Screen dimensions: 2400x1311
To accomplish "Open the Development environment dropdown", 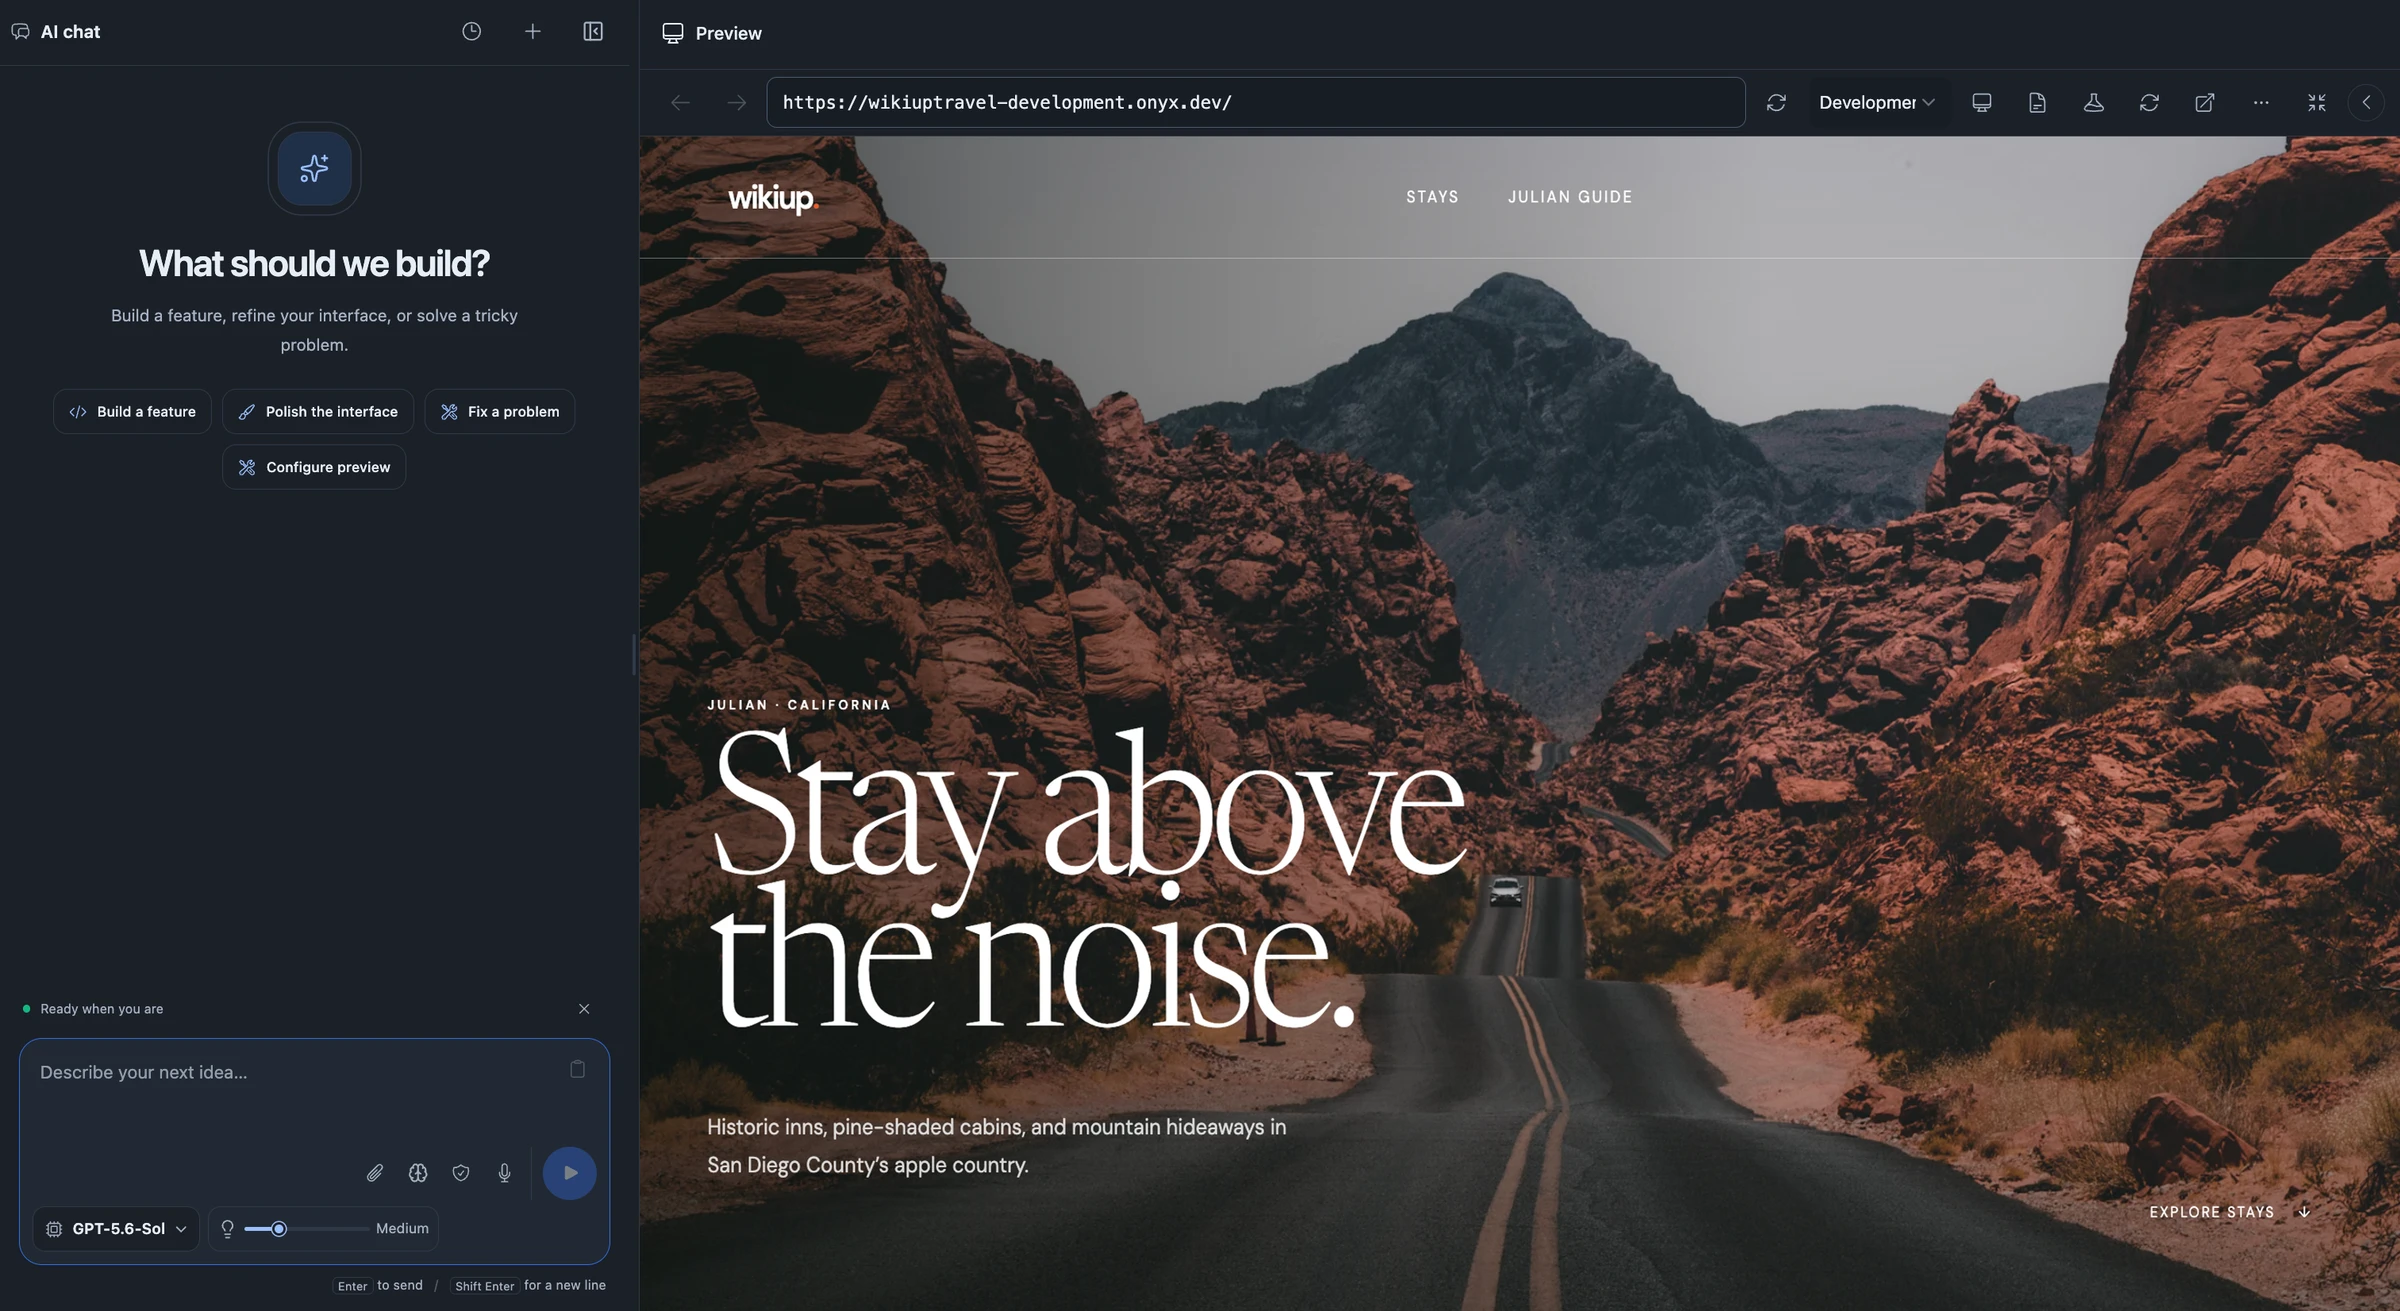I will tap(1877, 102).
